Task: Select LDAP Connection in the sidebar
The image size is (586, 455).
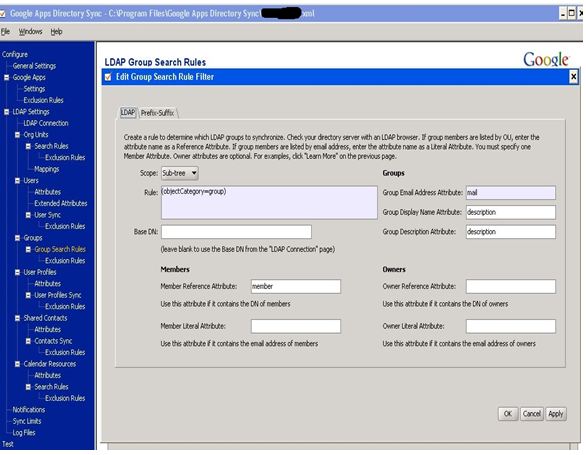Action: (x=46, y=123)
